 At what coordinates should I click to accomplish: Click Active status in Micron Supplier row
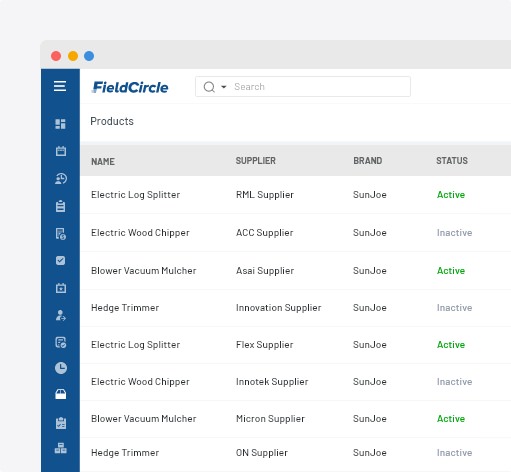point(451,419)
